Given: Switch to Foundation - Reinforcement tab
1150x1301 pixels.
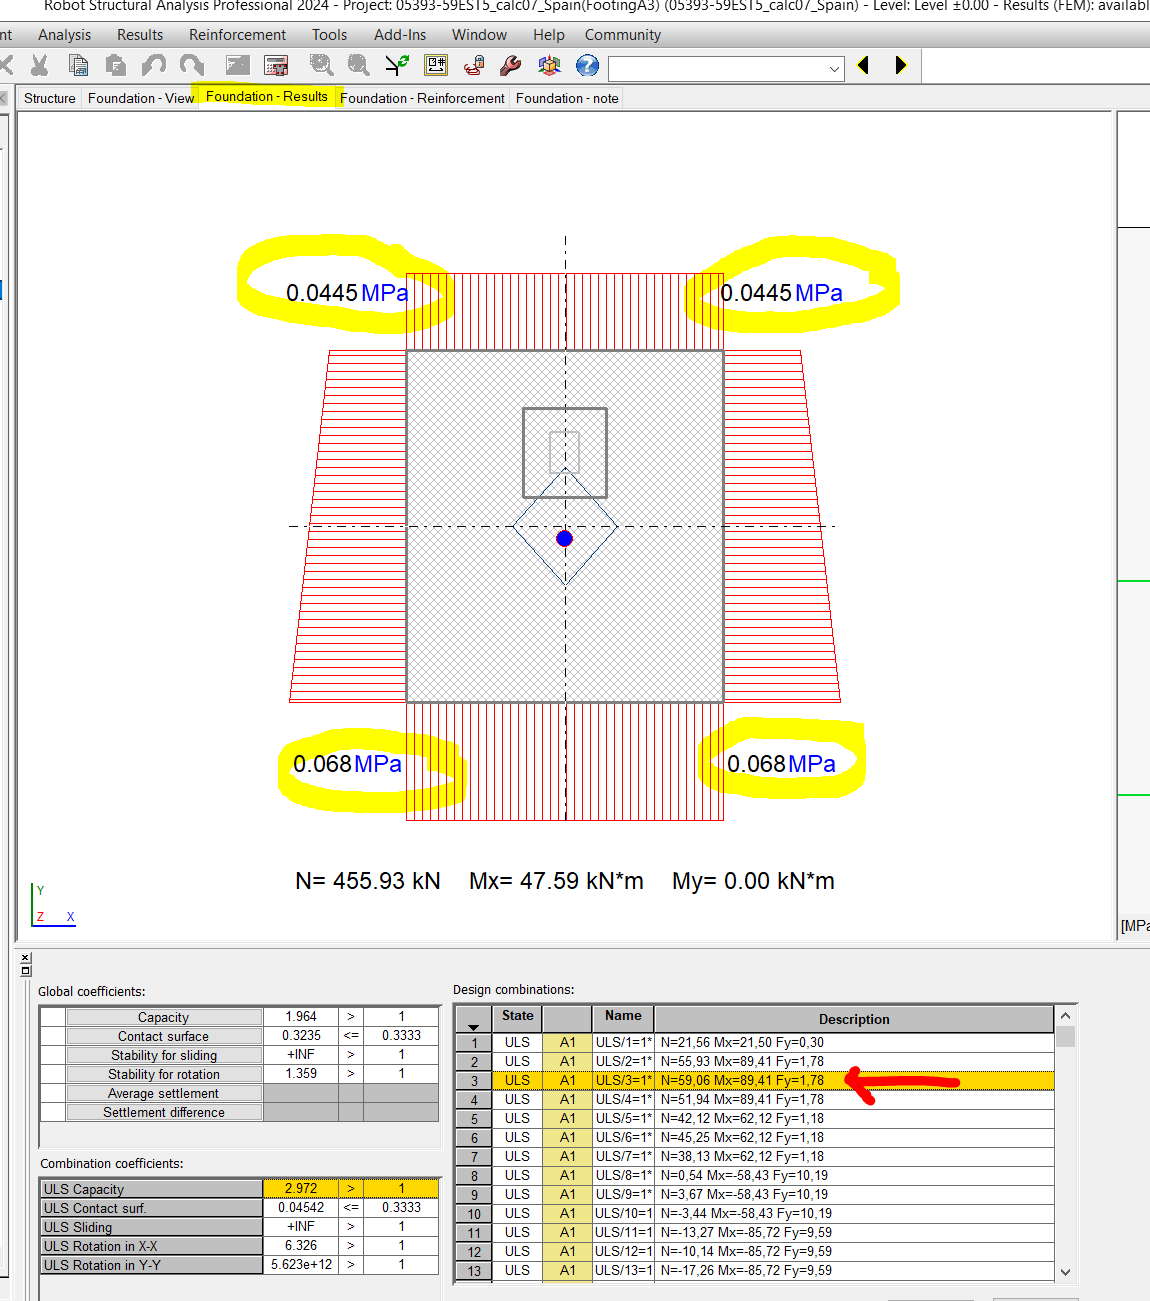Looking at the screenshot, I should (423, 98).
